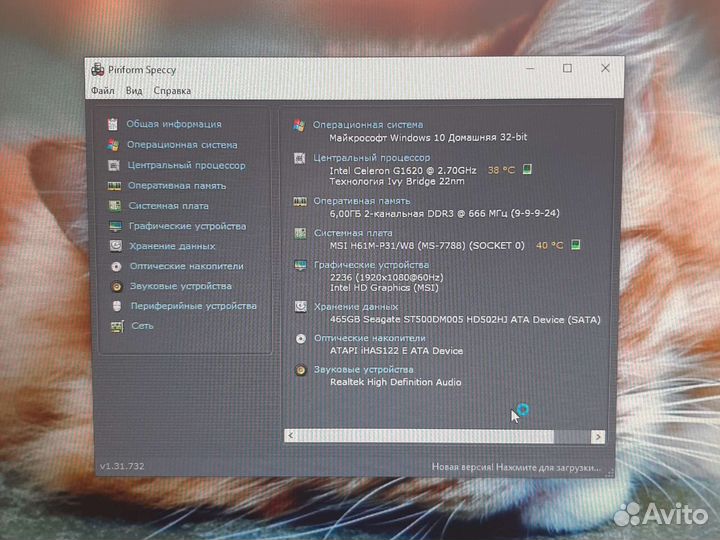Image resolution: width=720 pixels, height=540 pixels.
Task: Click the Windows flag icon in summary
Action: click(x=299, y=125)
